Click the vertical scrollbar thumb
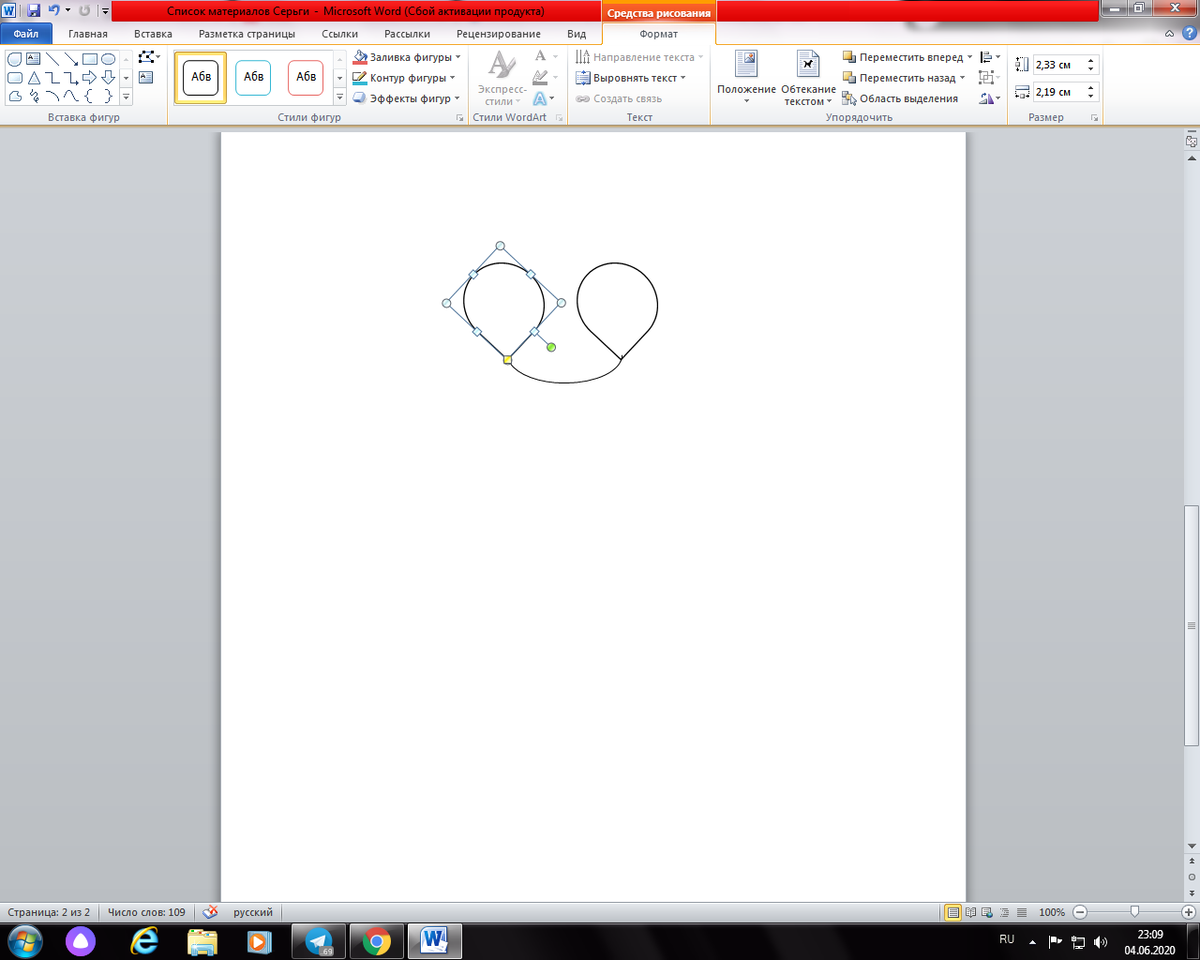Screen dimensions: 1200x960 click(1191, 625)
